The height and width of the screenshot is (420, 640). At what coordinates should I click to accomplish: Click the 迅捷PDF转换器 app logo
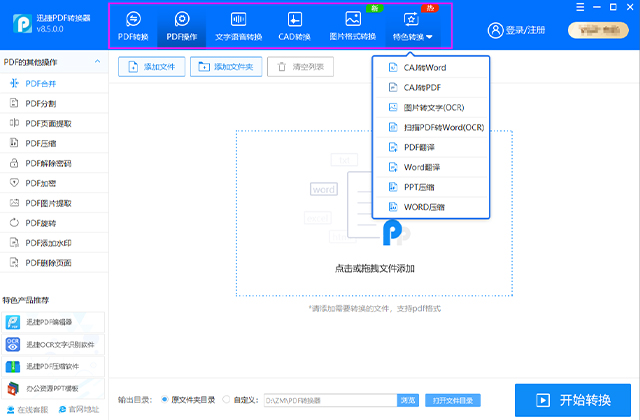tap(22, 24)
